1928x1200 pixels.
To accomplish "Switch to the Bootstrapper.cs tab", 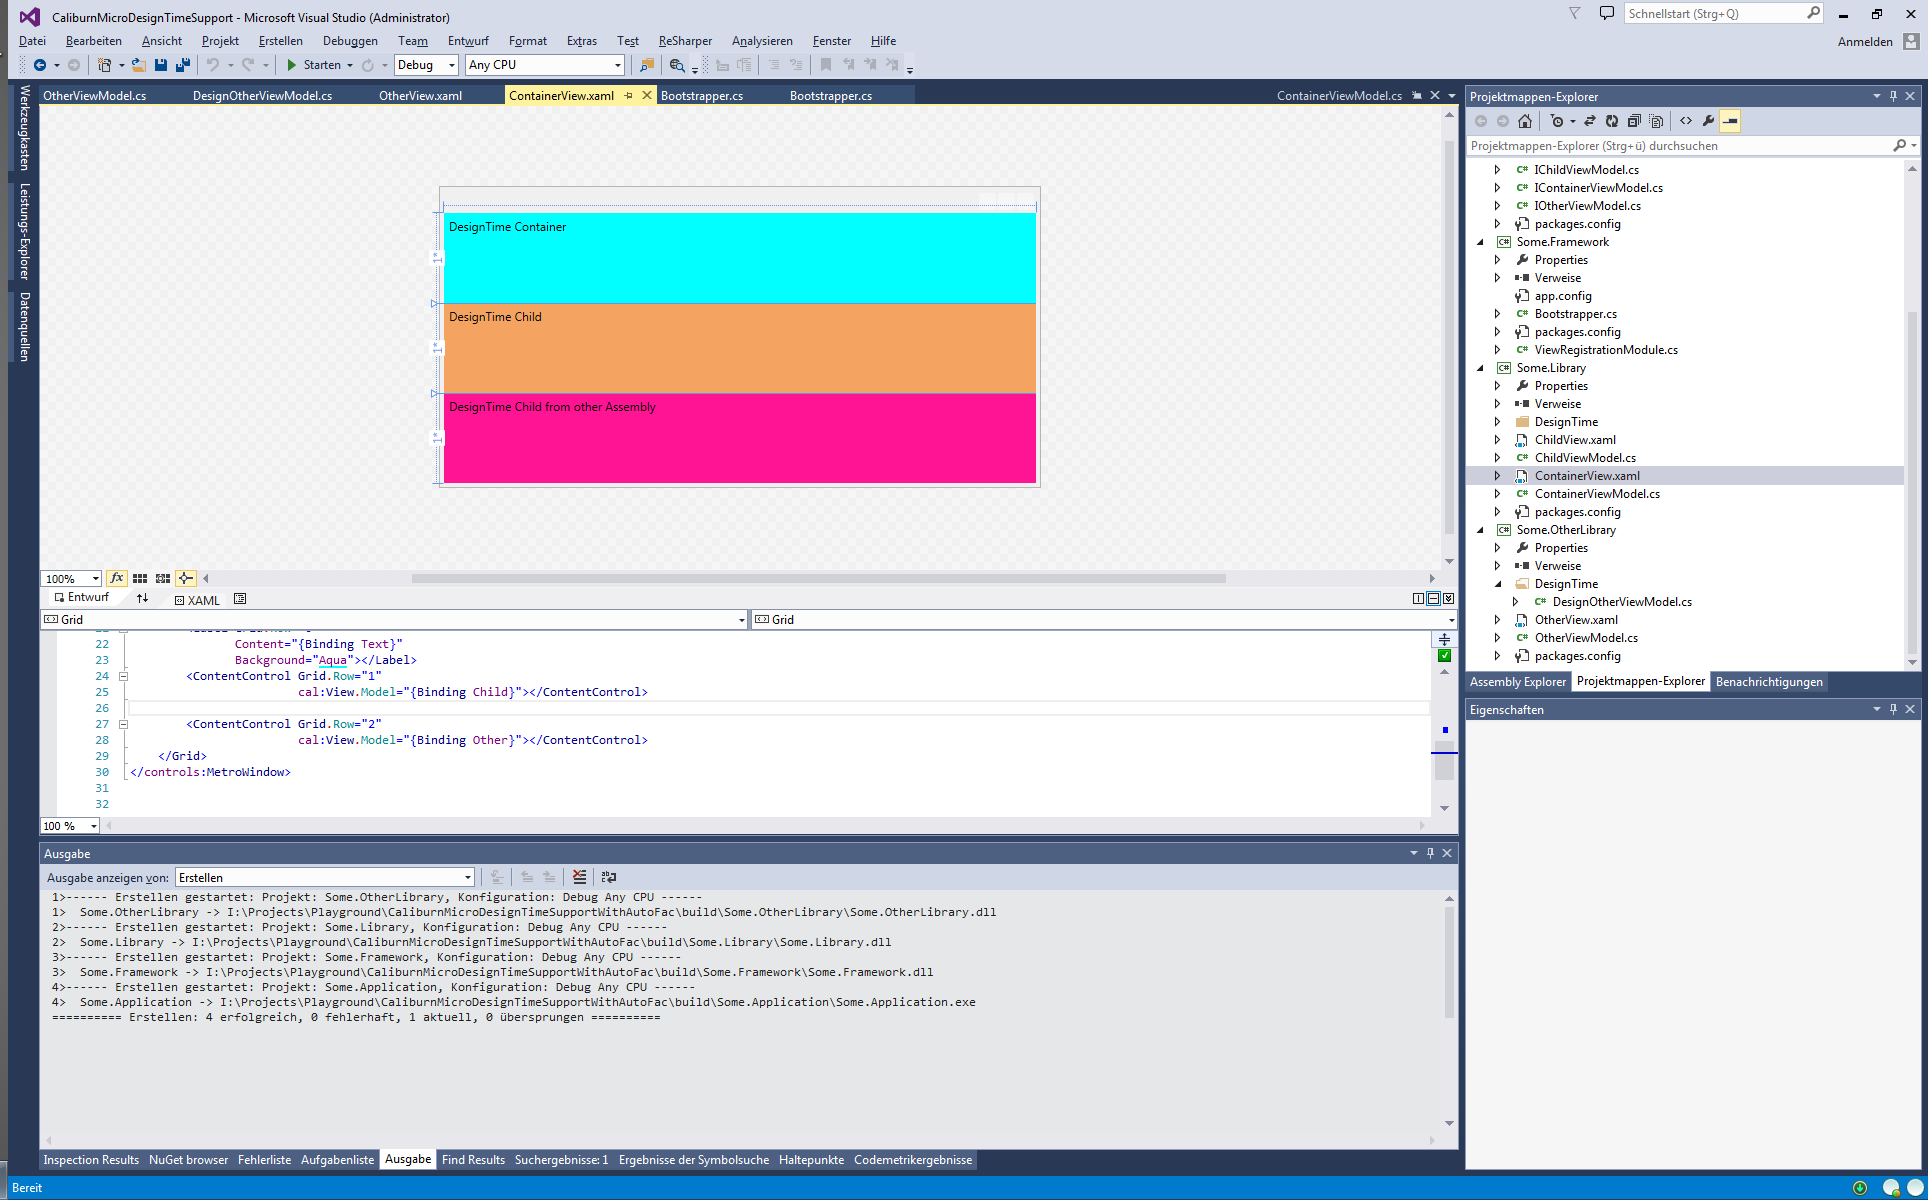I will point(701,95).
